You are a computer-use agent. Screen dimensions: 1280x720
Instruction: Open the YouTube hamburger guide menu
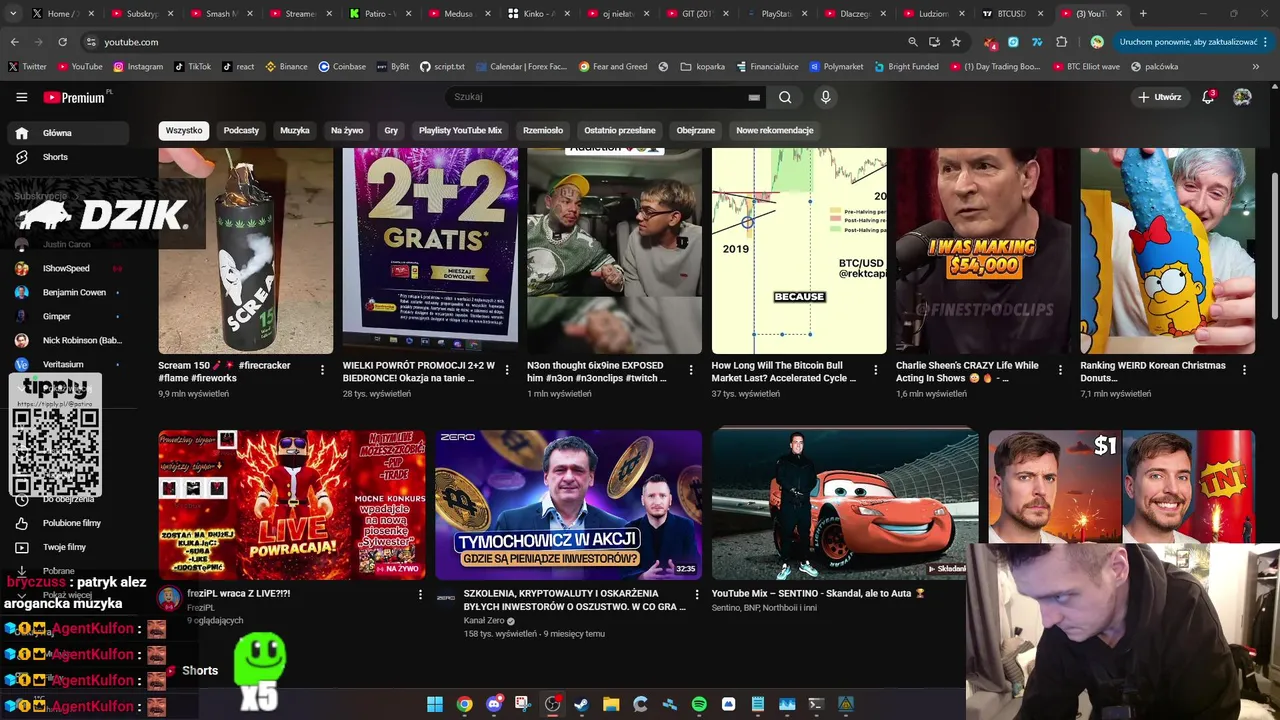[21, 97]
